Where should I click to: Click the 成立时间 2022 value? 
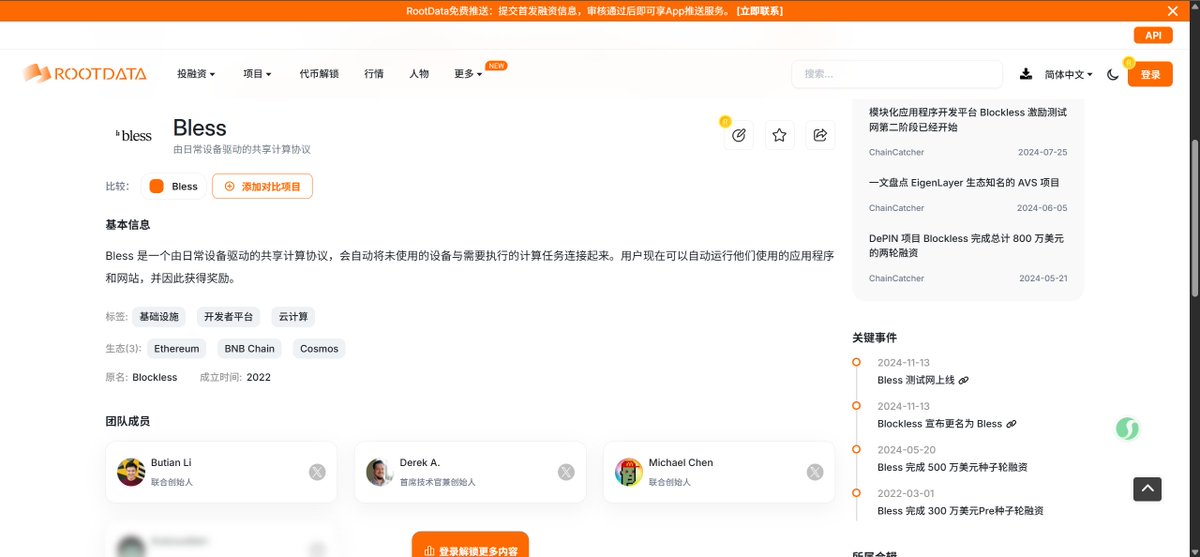(258, 378)
